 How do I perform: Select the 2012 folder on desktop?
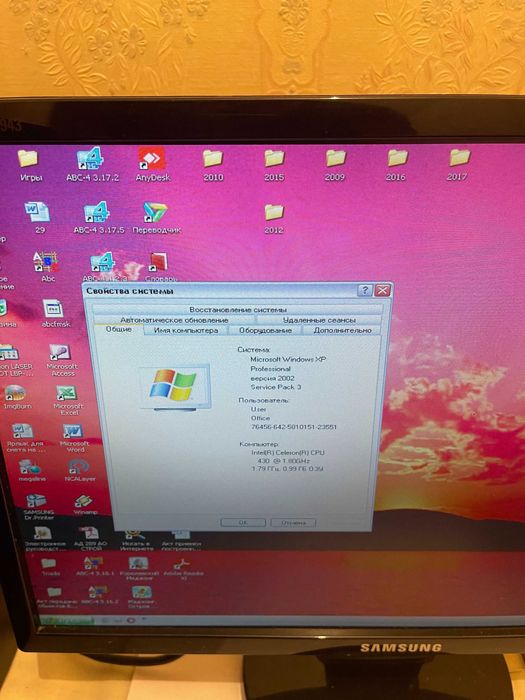[274, 218]
